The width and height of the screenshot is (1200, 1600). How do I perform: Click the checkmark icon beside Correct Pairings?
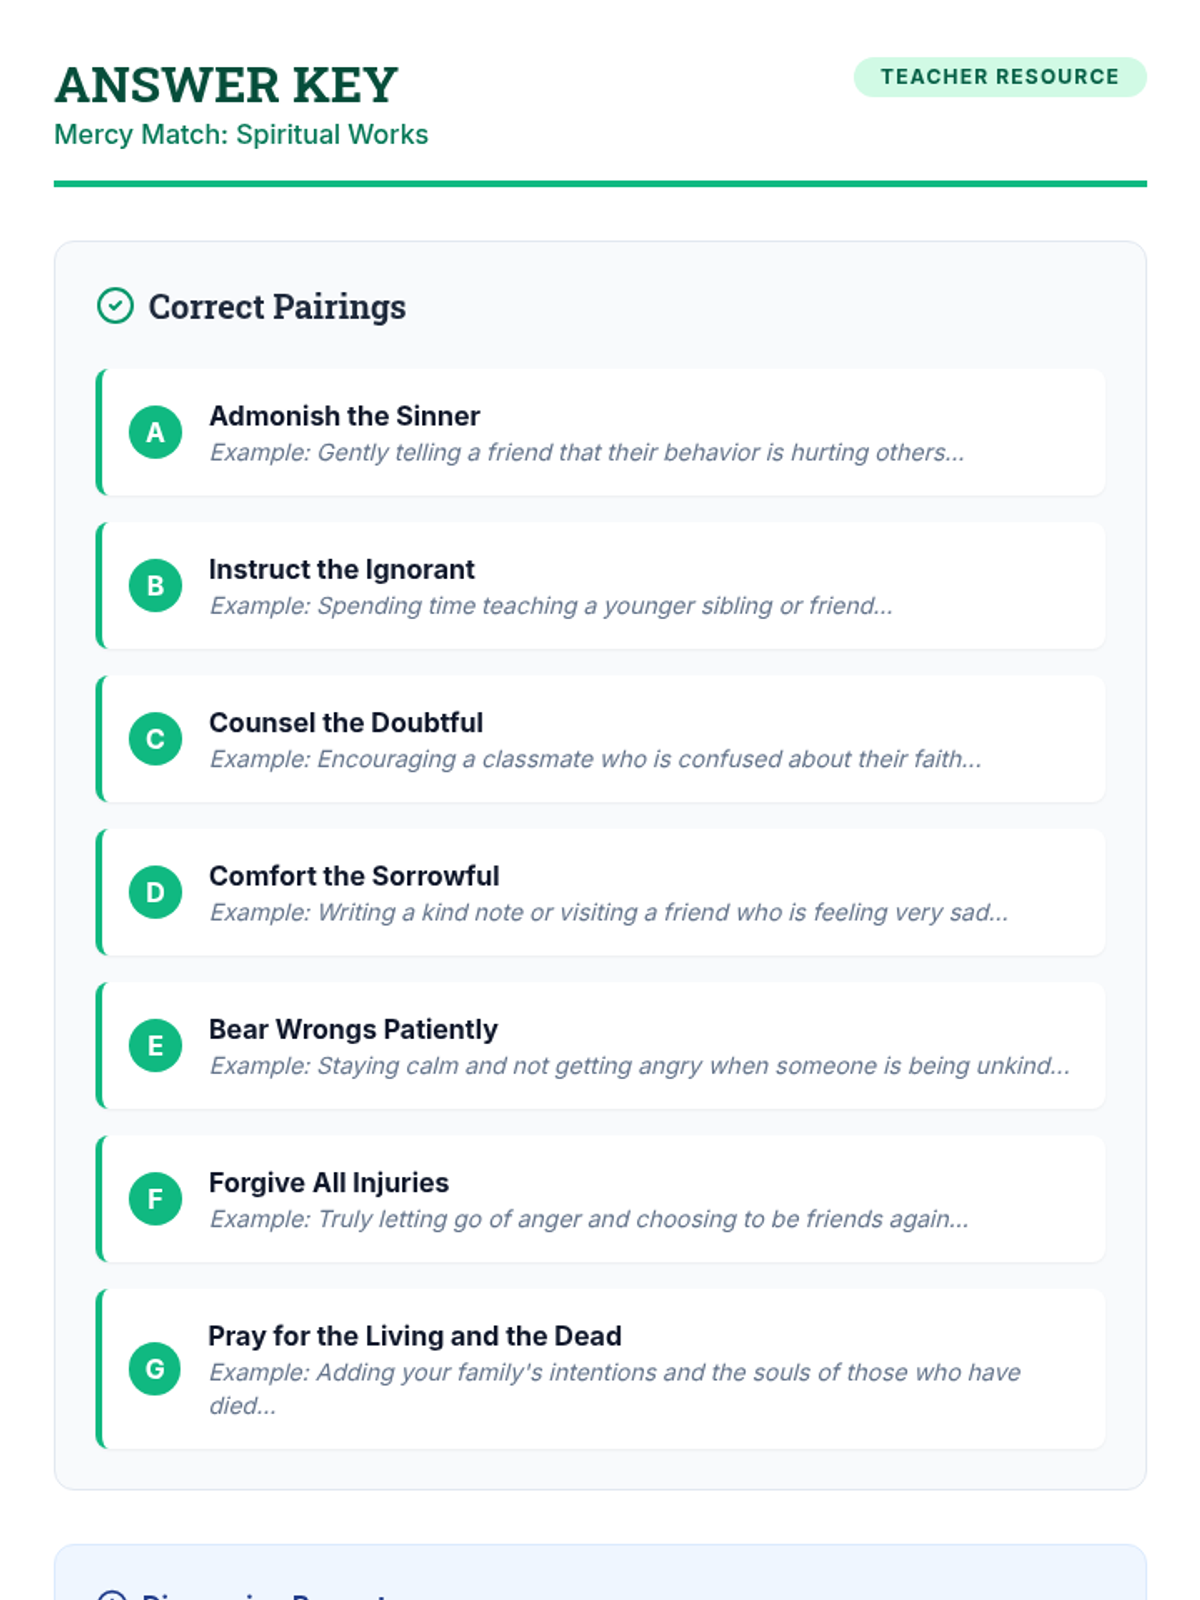tap(115, 306)
